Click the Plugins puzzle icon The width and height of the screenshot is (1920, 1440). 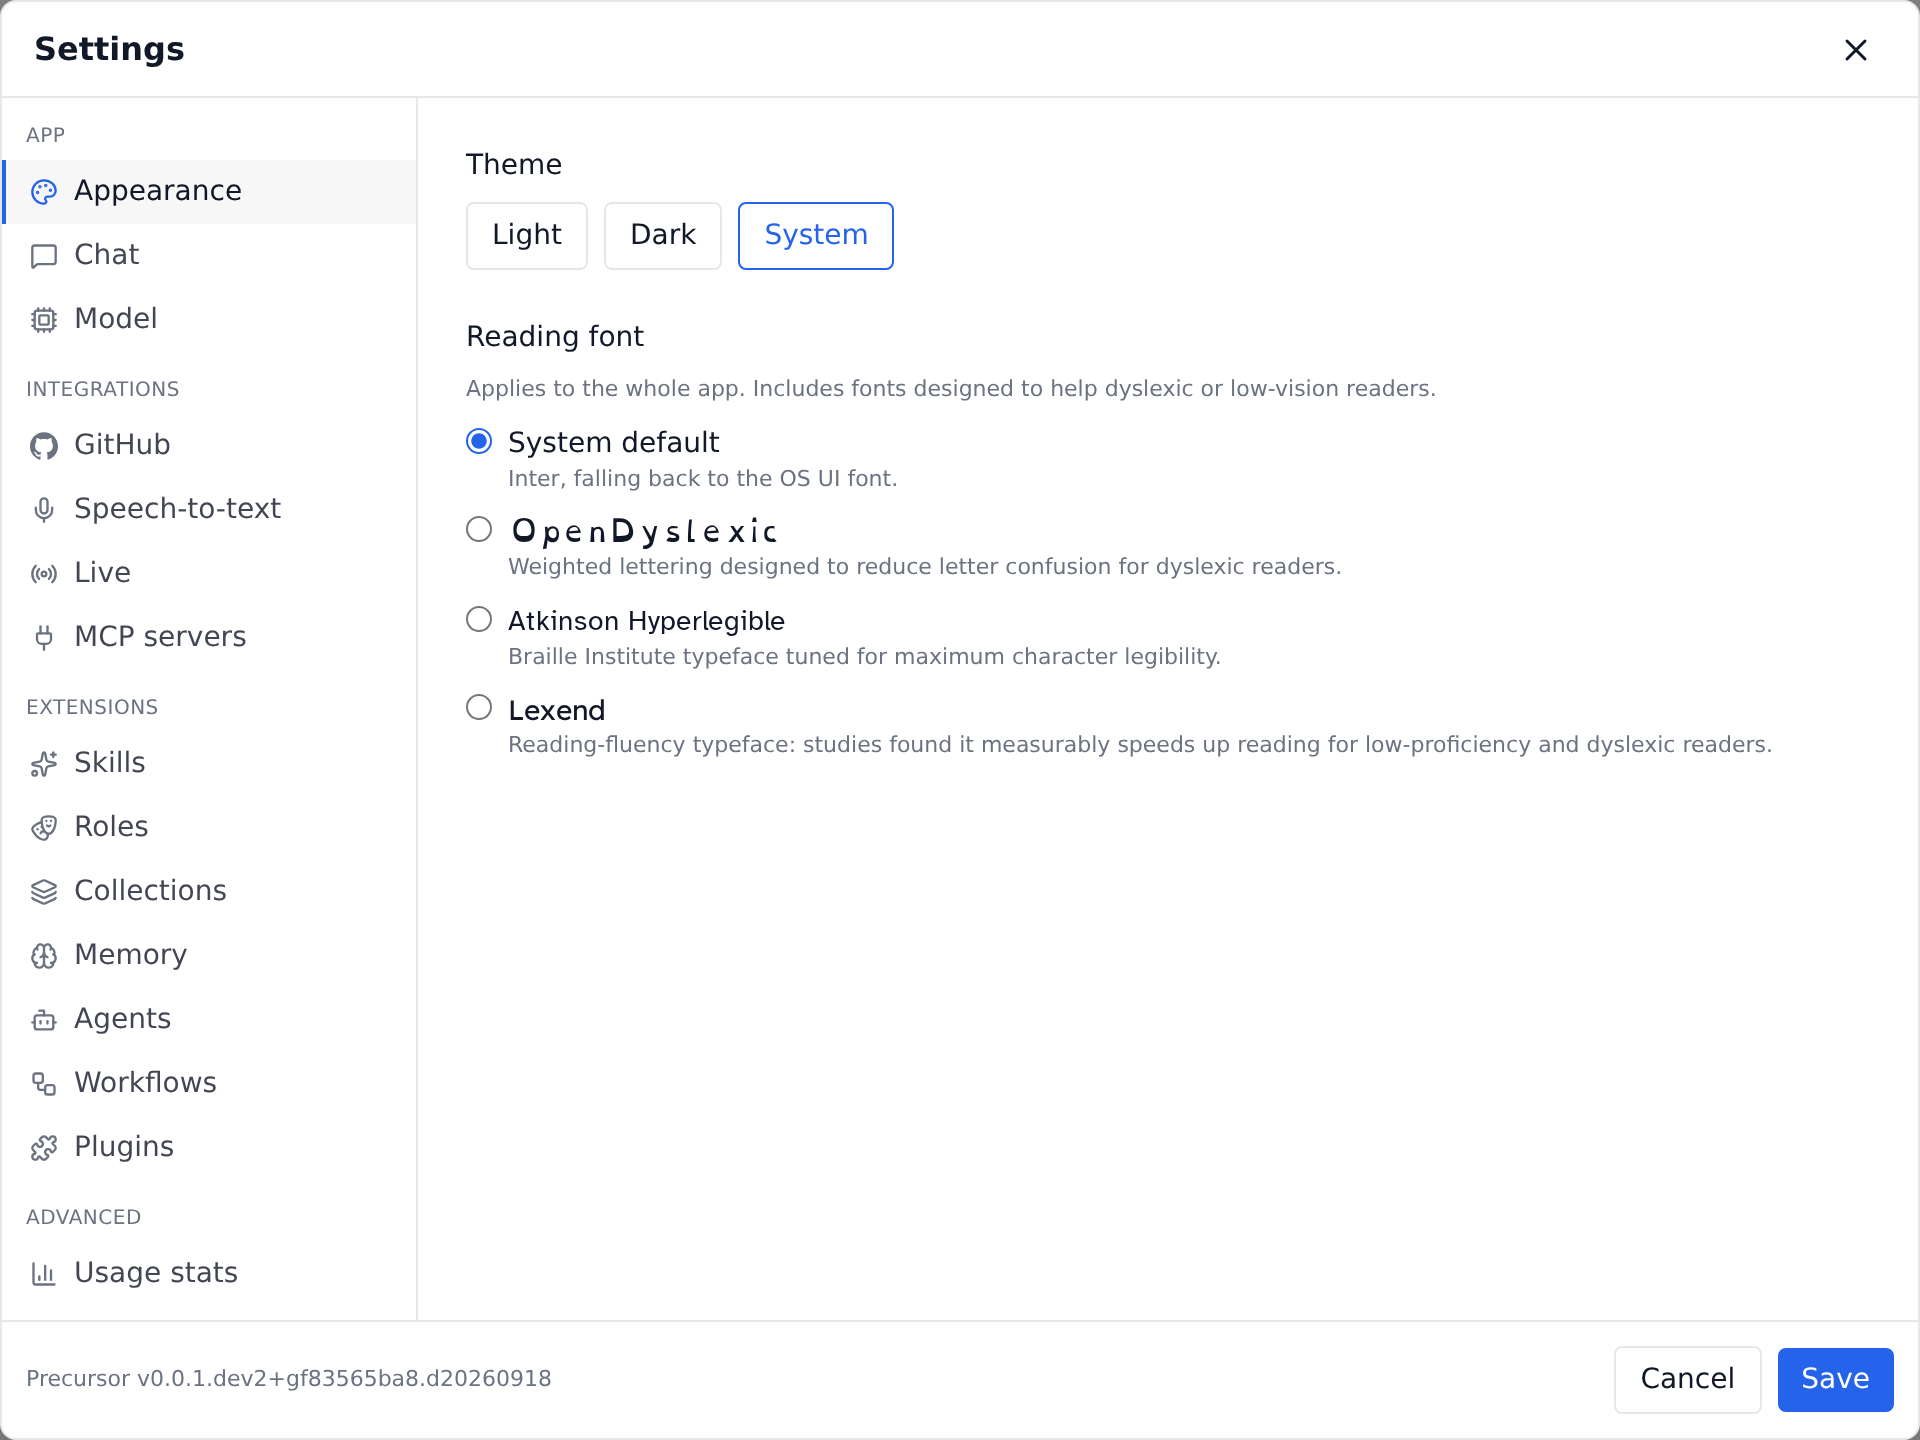pos(44,1148)
